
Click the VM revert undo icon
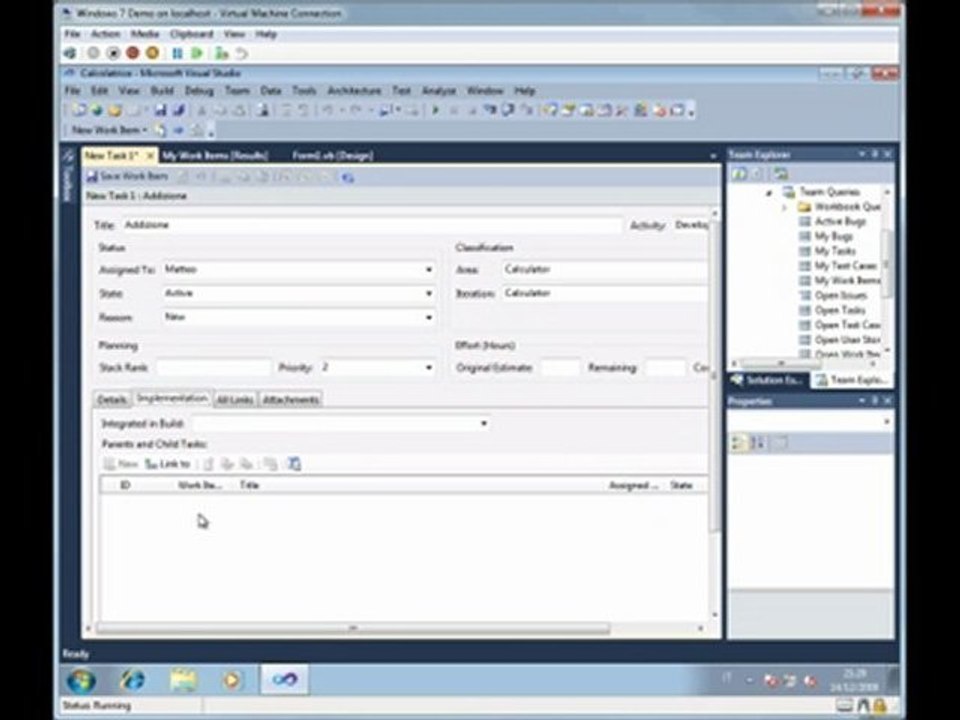(x=242, y=54)
